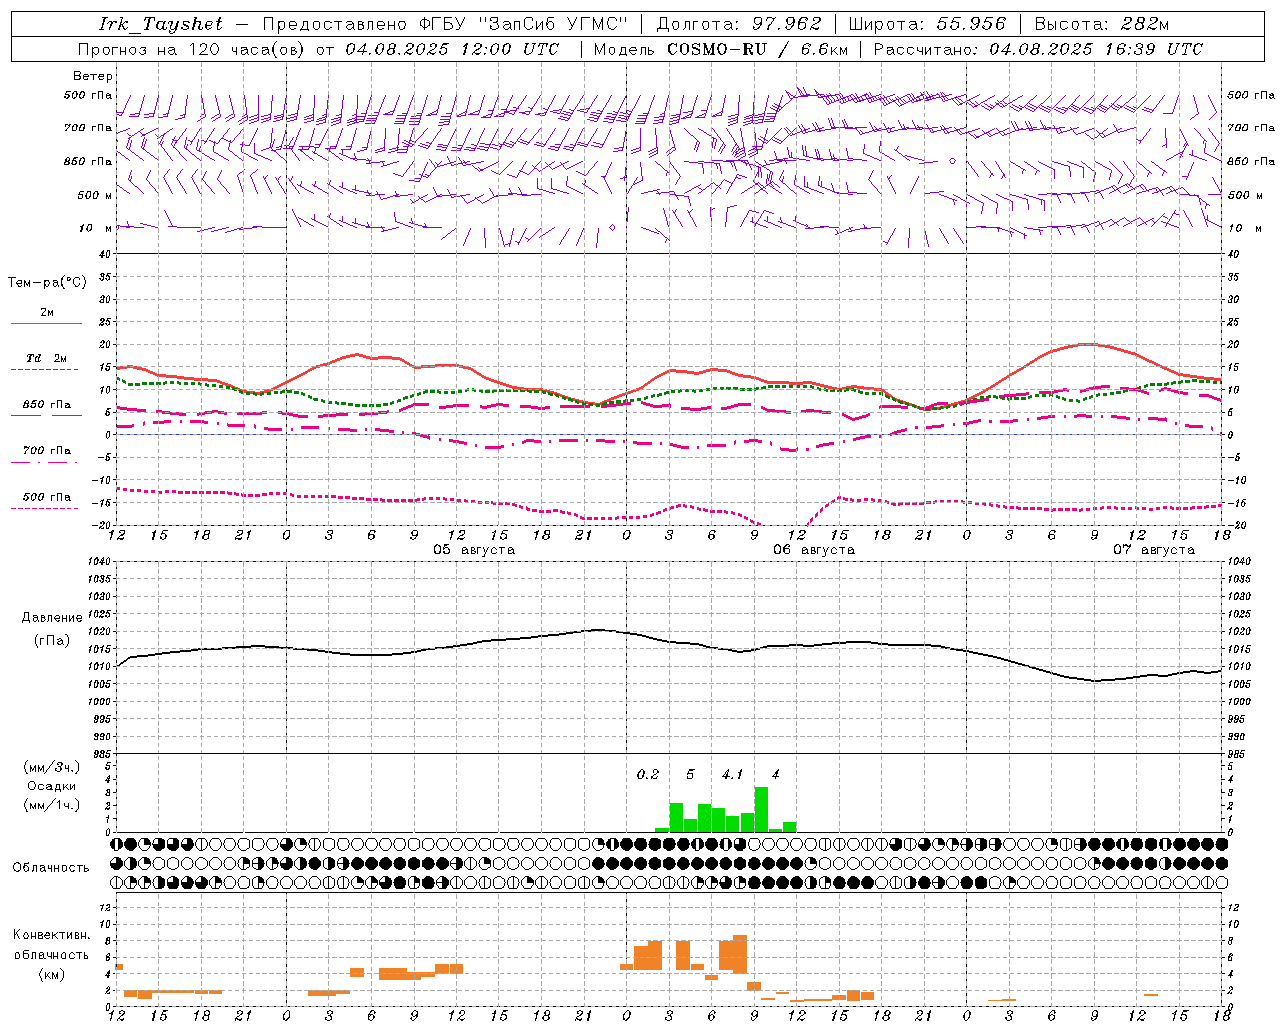The height and width of the screenshot is (1024, 1280).
Task: Select the (мм/3ч.) precipitation unit label
Action: point(52,767)
